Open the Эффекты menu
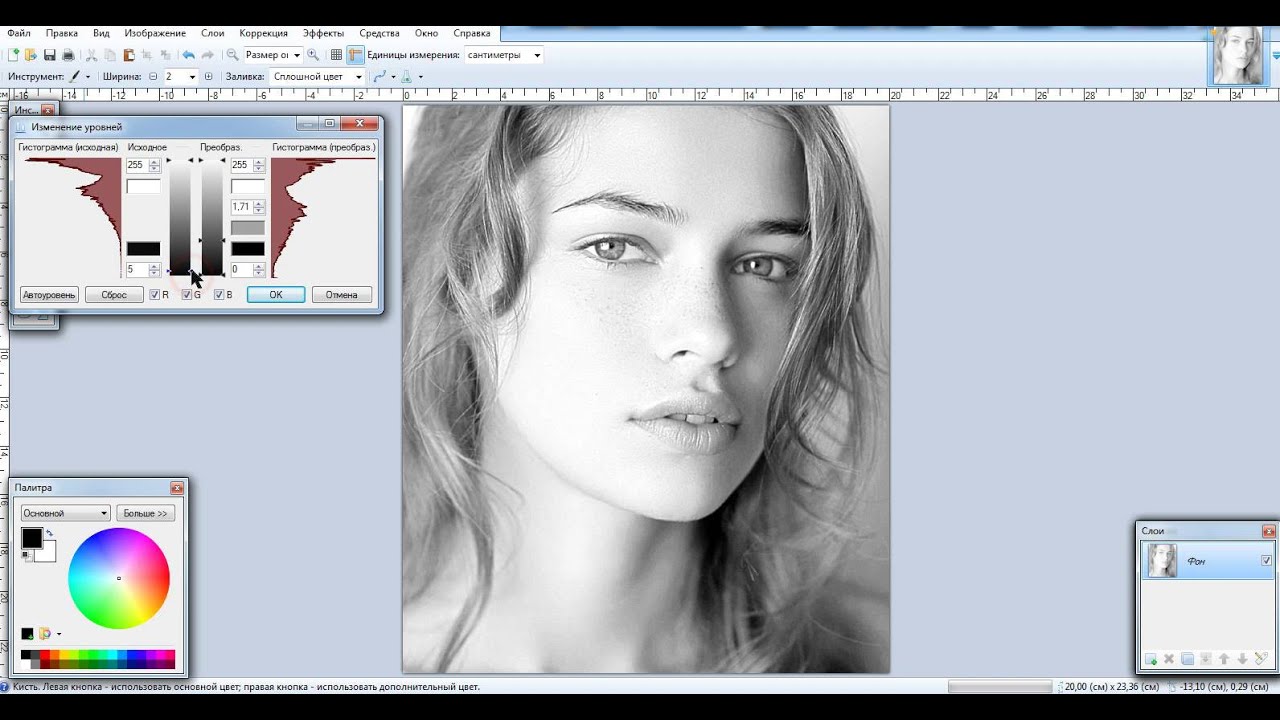This screenshot has height=720, width=1280. [323, 33]
